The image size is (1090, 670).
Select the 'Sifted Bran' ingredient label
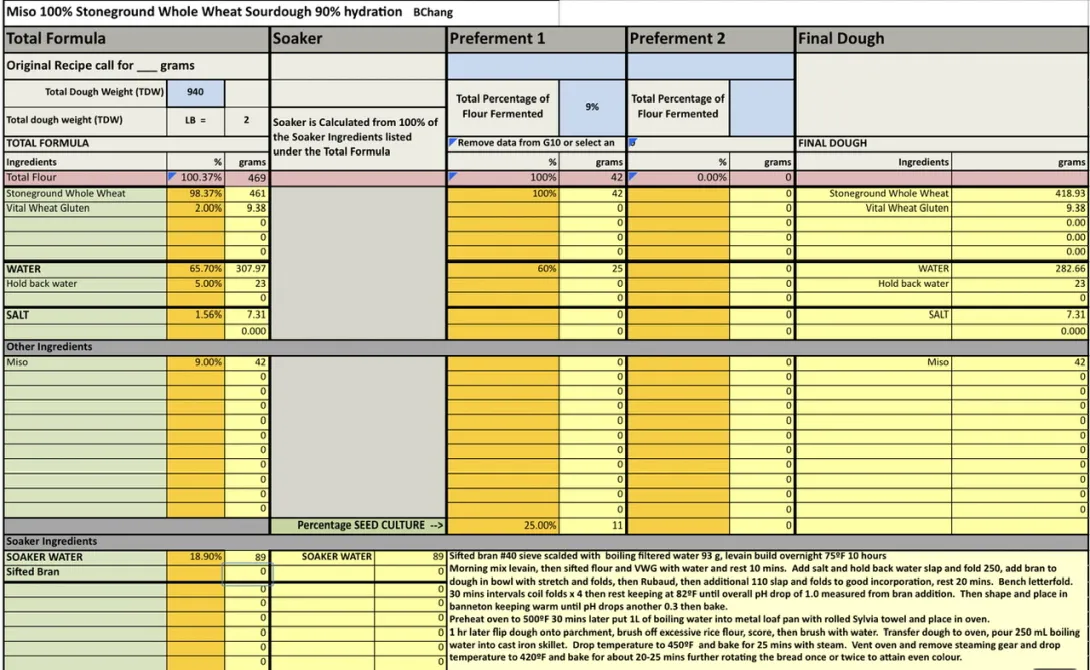[86, 572]
